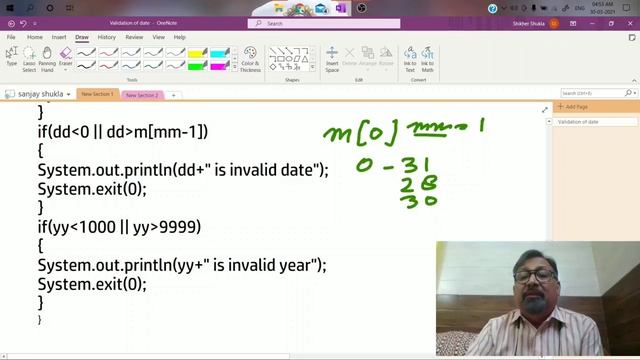The height and width of the screenshot is (360, 640).
Task: Select the cyan highlighter
Action: coord(220,53)
